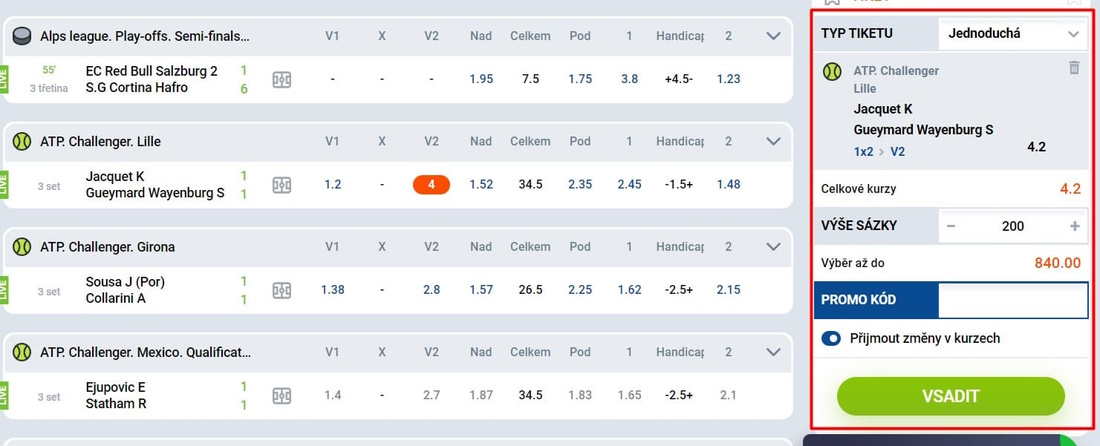The height and width of the screenshot is (446, 1100).
Task: Click the VSADIT button to place the bet
Action: coord(951,396)
